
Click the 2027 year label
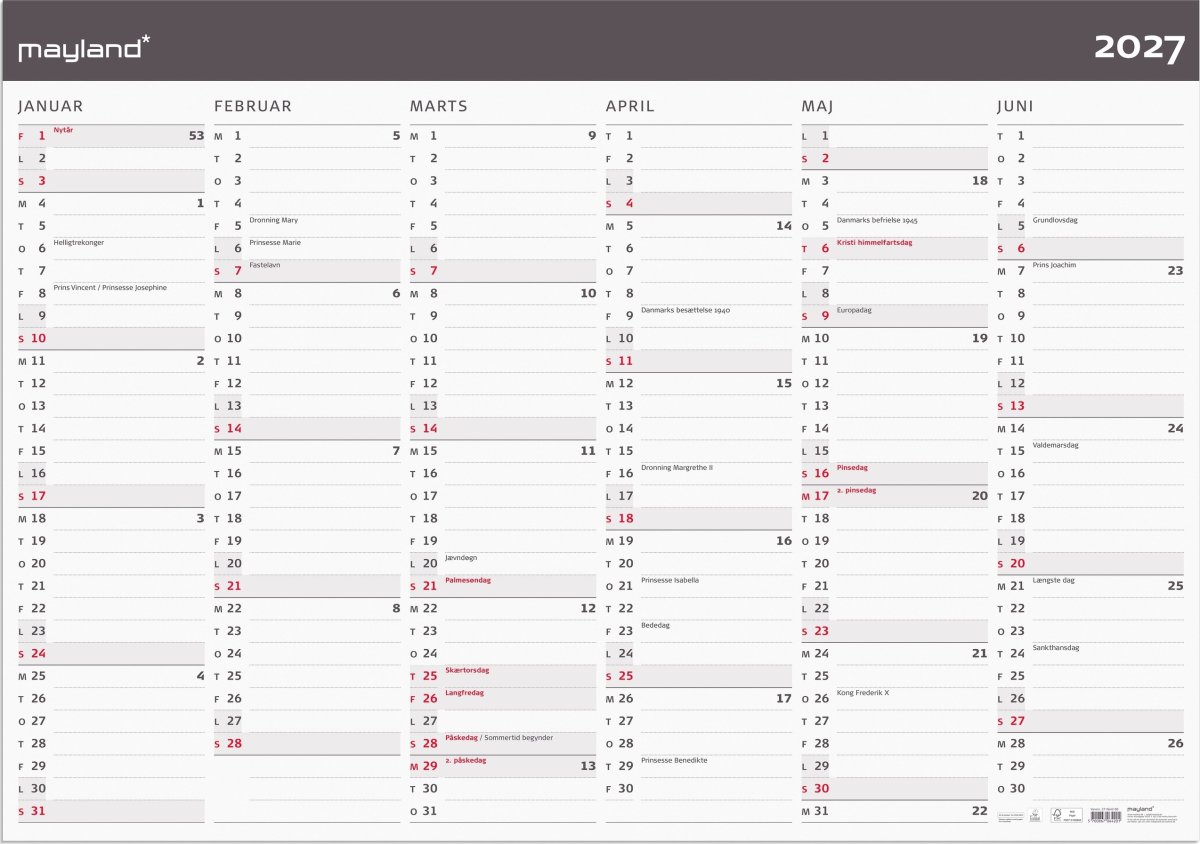(x=1139, y=47)
